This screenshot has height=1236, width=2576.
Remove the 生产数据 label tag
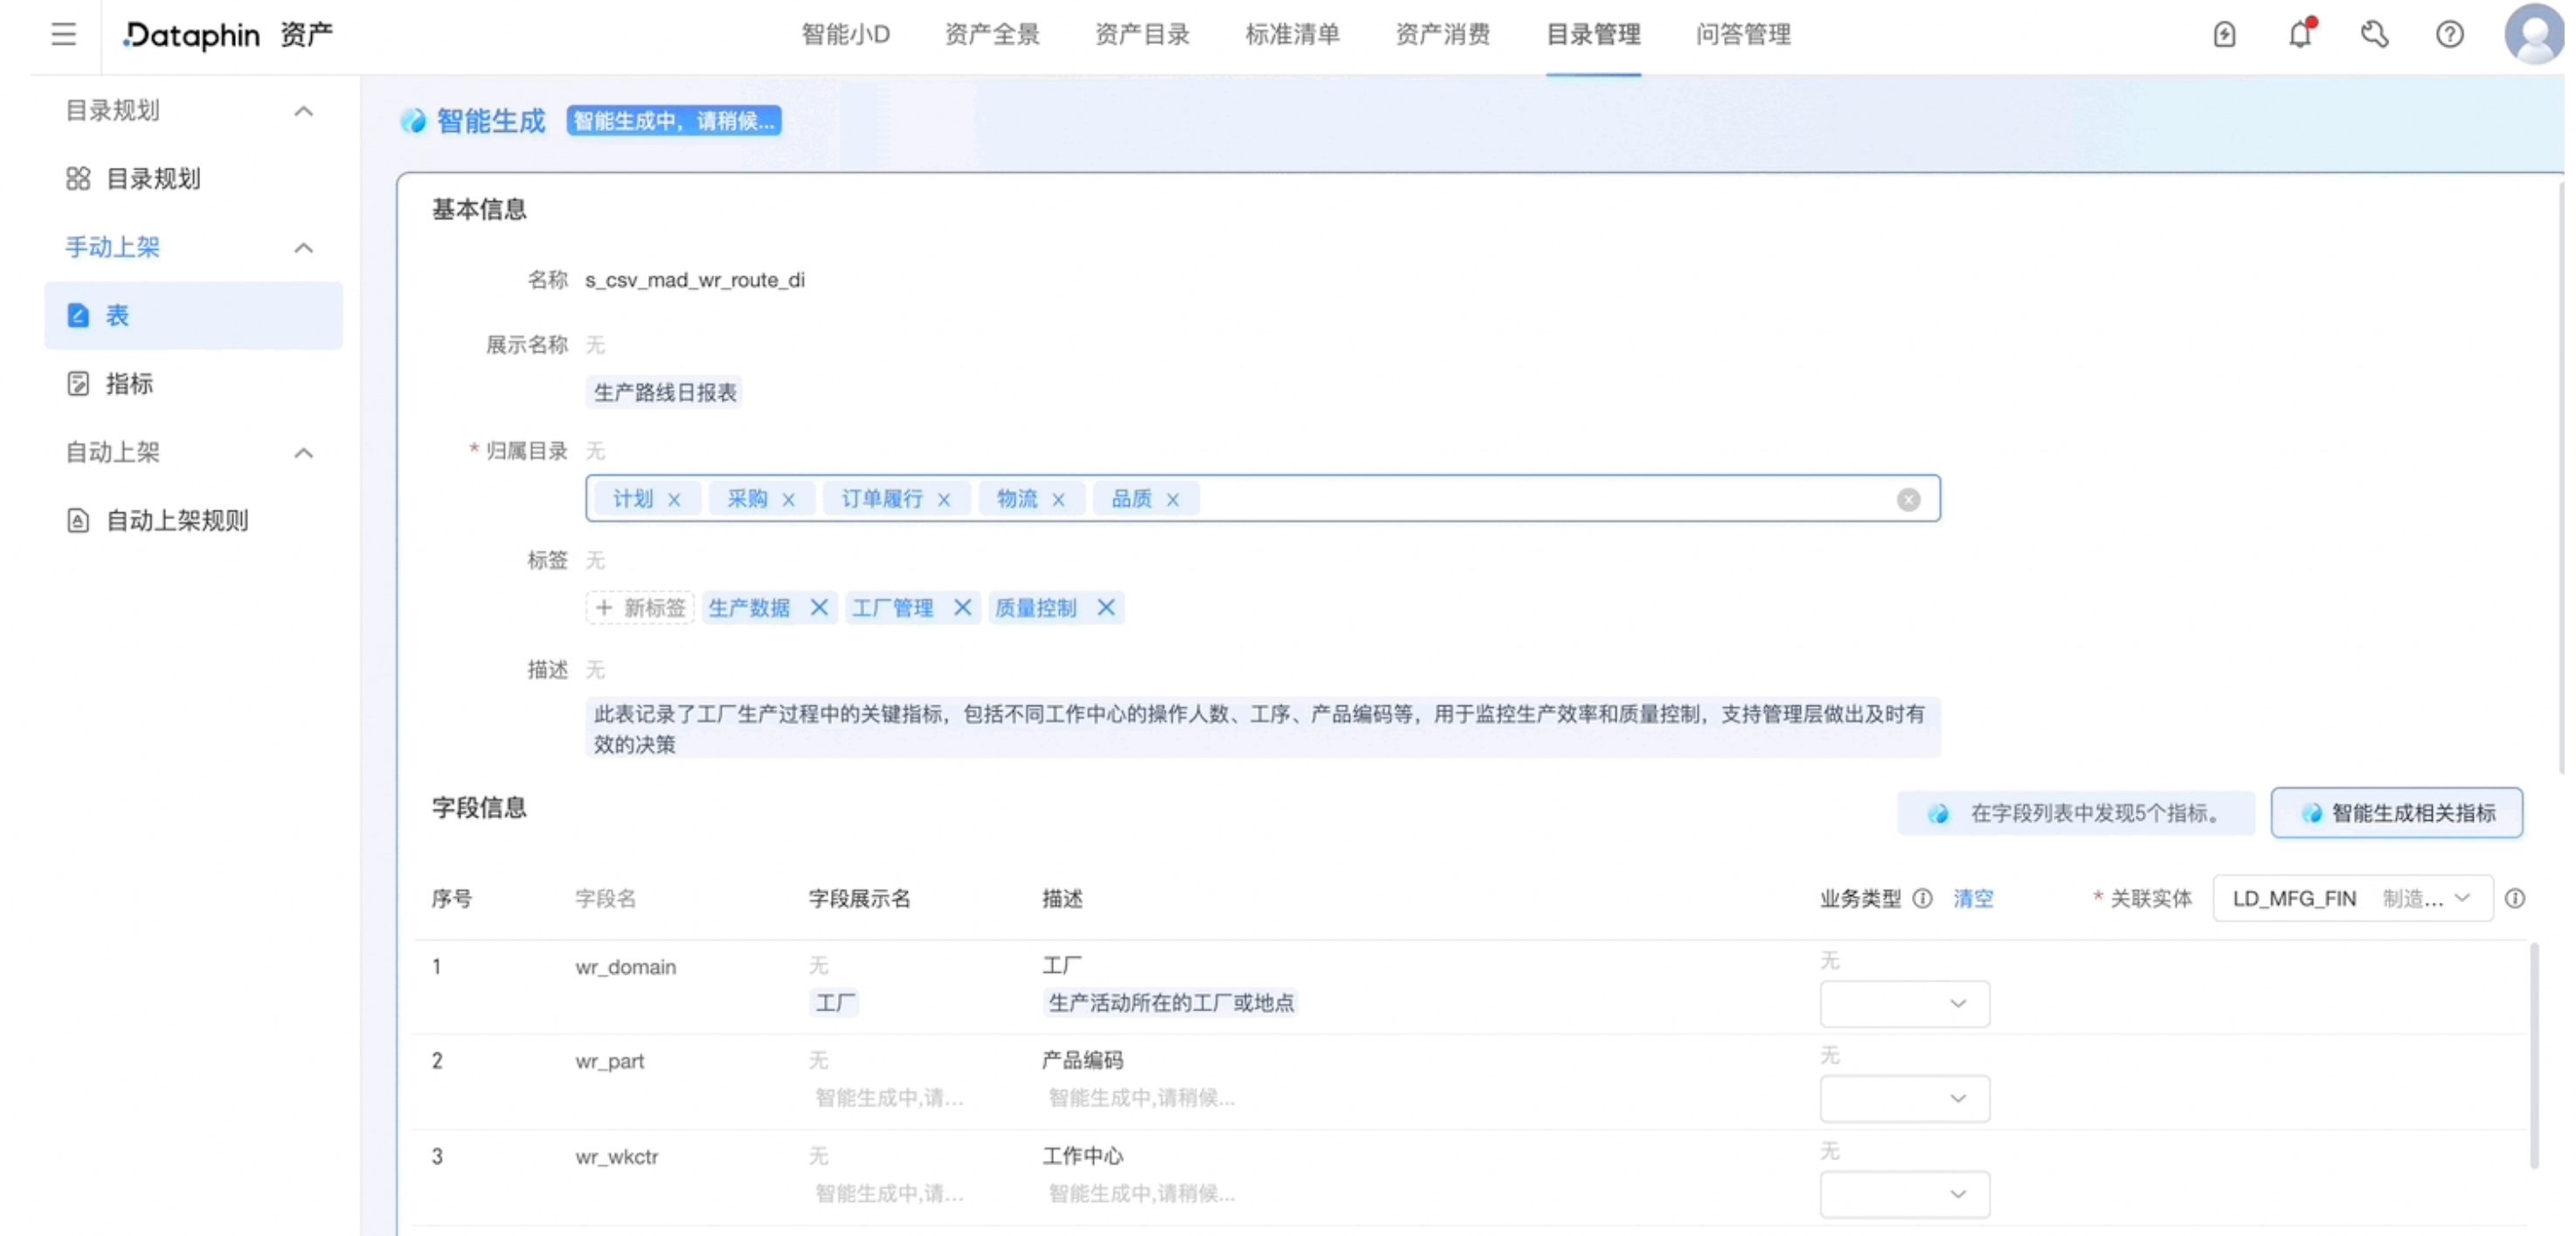[x=820, y=607]
